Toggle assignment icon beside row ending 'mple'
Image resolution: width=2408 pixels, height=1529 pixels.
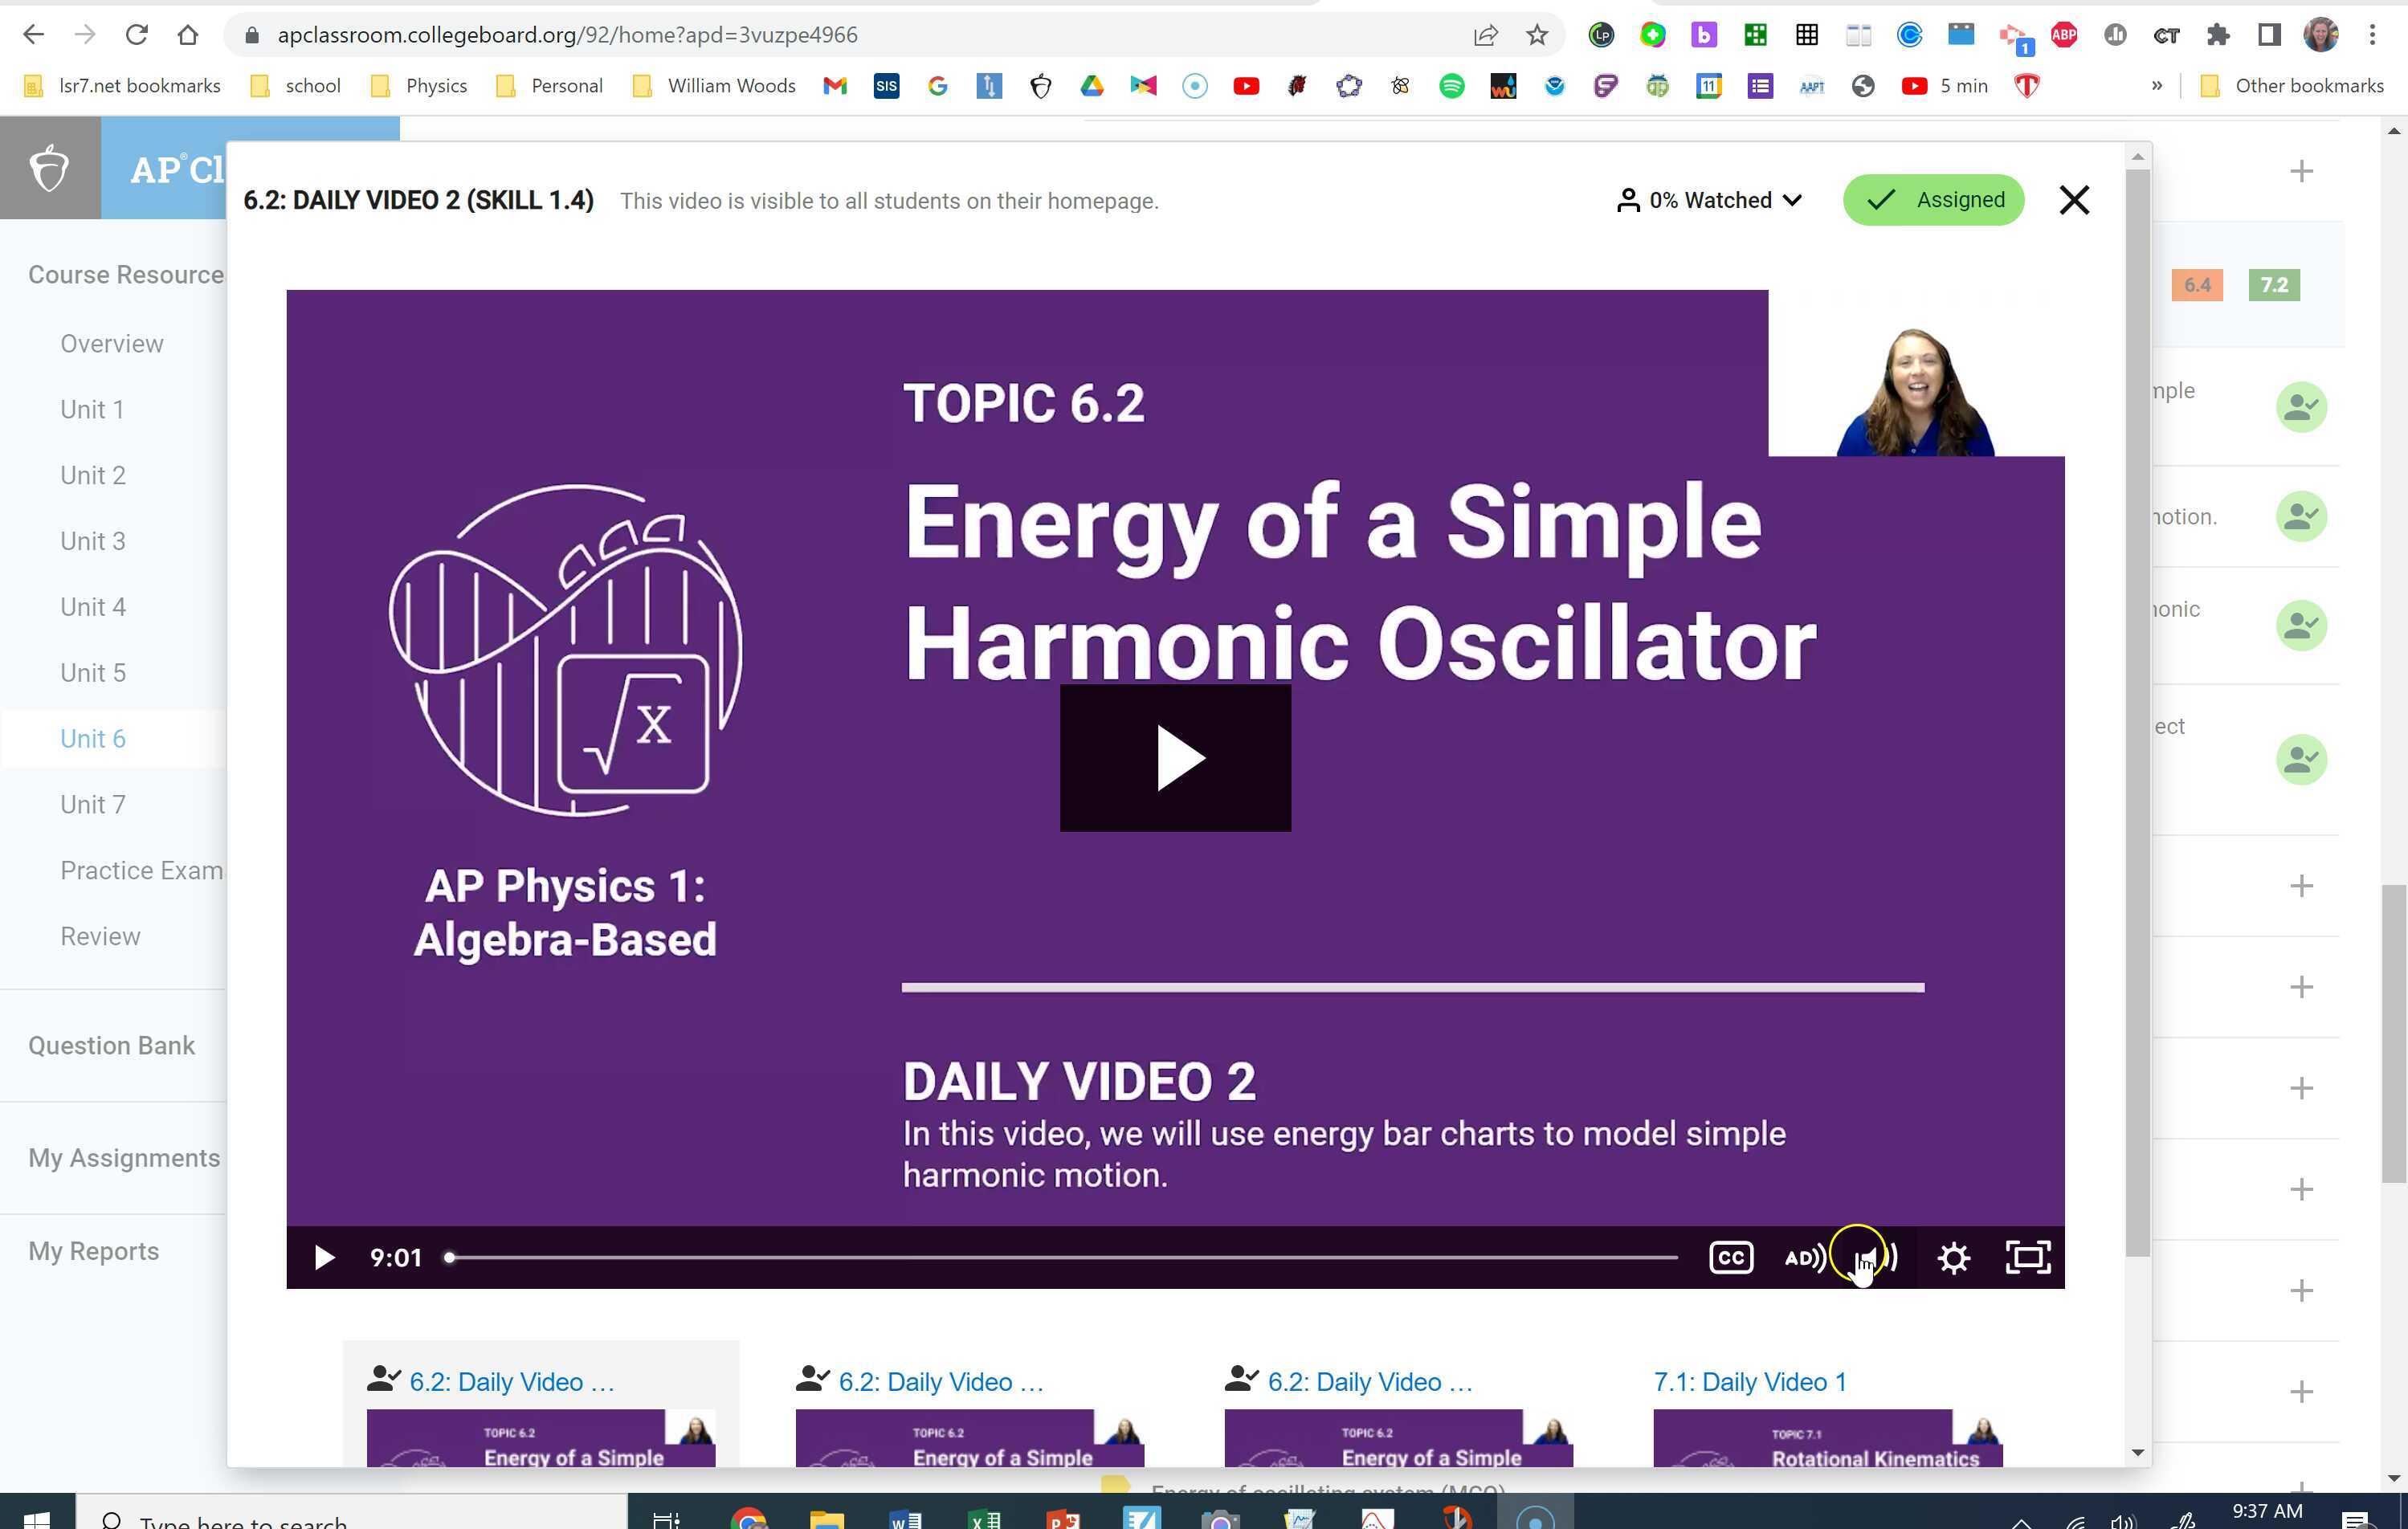(2301, 407)
